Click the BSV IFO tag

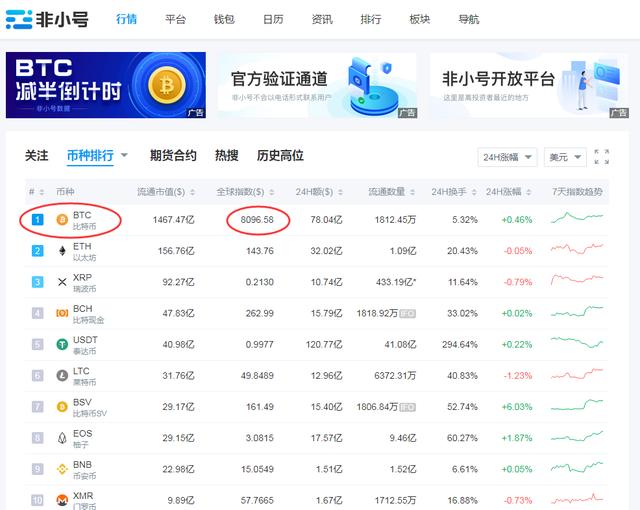click(407, 407)
